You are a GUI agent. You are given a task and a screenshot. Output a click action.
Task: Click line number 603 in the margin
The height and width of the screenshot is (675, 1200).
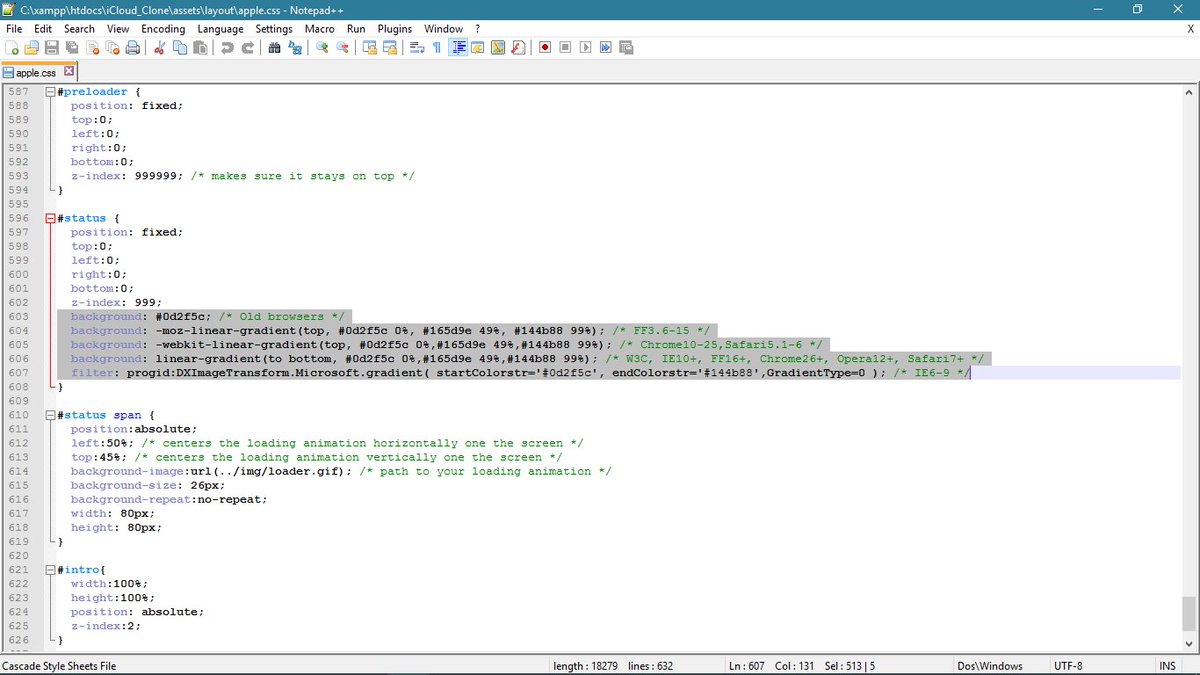click(18, 316)
